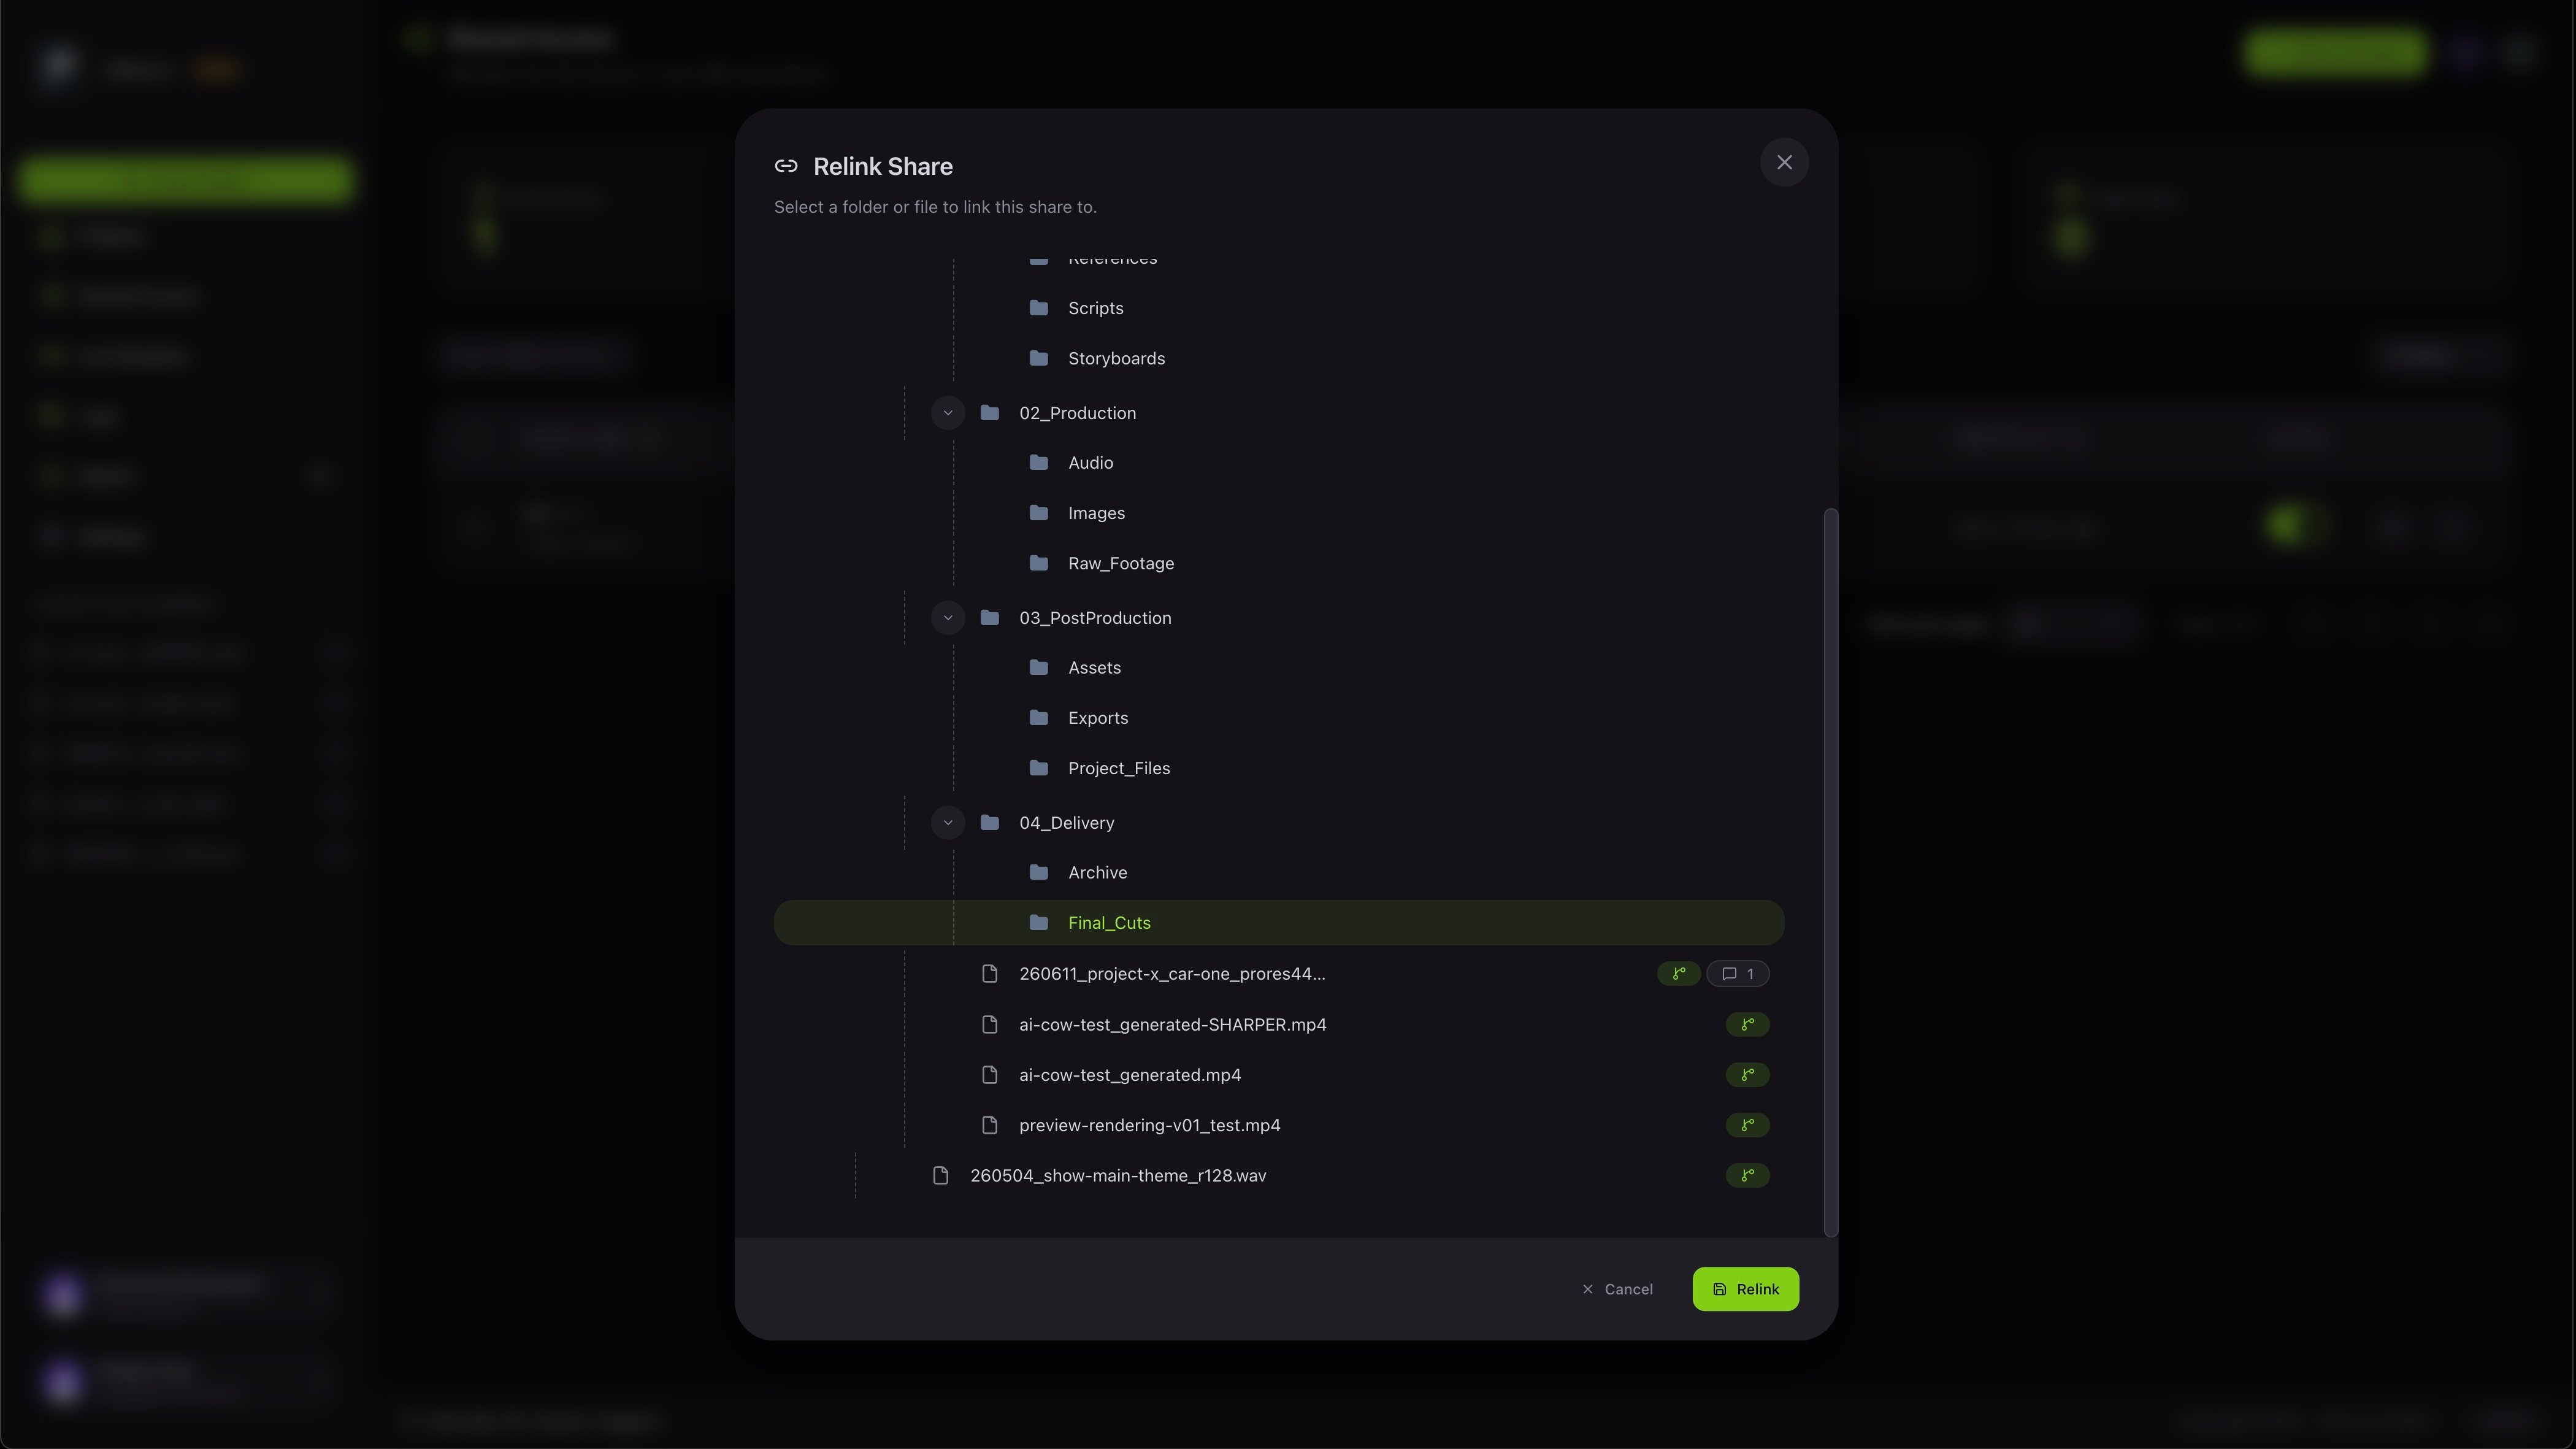The height and width of the screenshot is (1449, 2576).
Task: Click version badge on 260504_show-main-theme_r128.wav
Action: point(1748,1176)
